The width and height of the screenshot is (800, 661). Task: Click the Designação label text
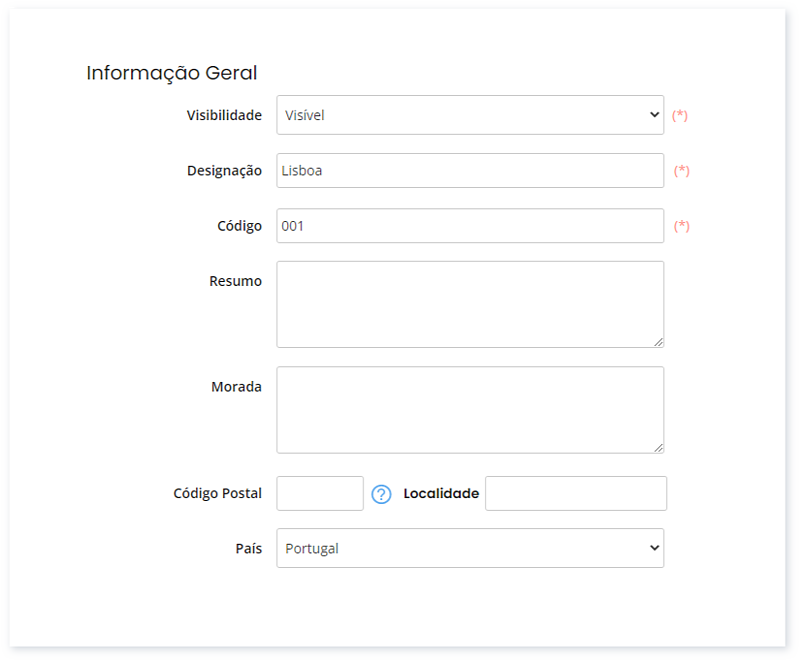tap(224, 171)
